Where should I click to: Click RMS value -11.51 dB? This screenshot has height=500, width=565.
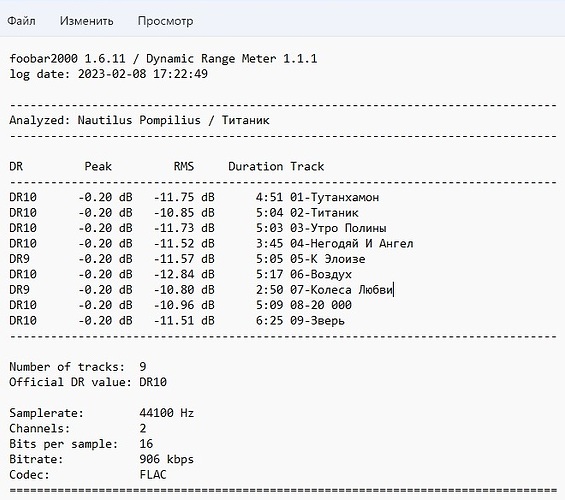[x=184, y=321]
